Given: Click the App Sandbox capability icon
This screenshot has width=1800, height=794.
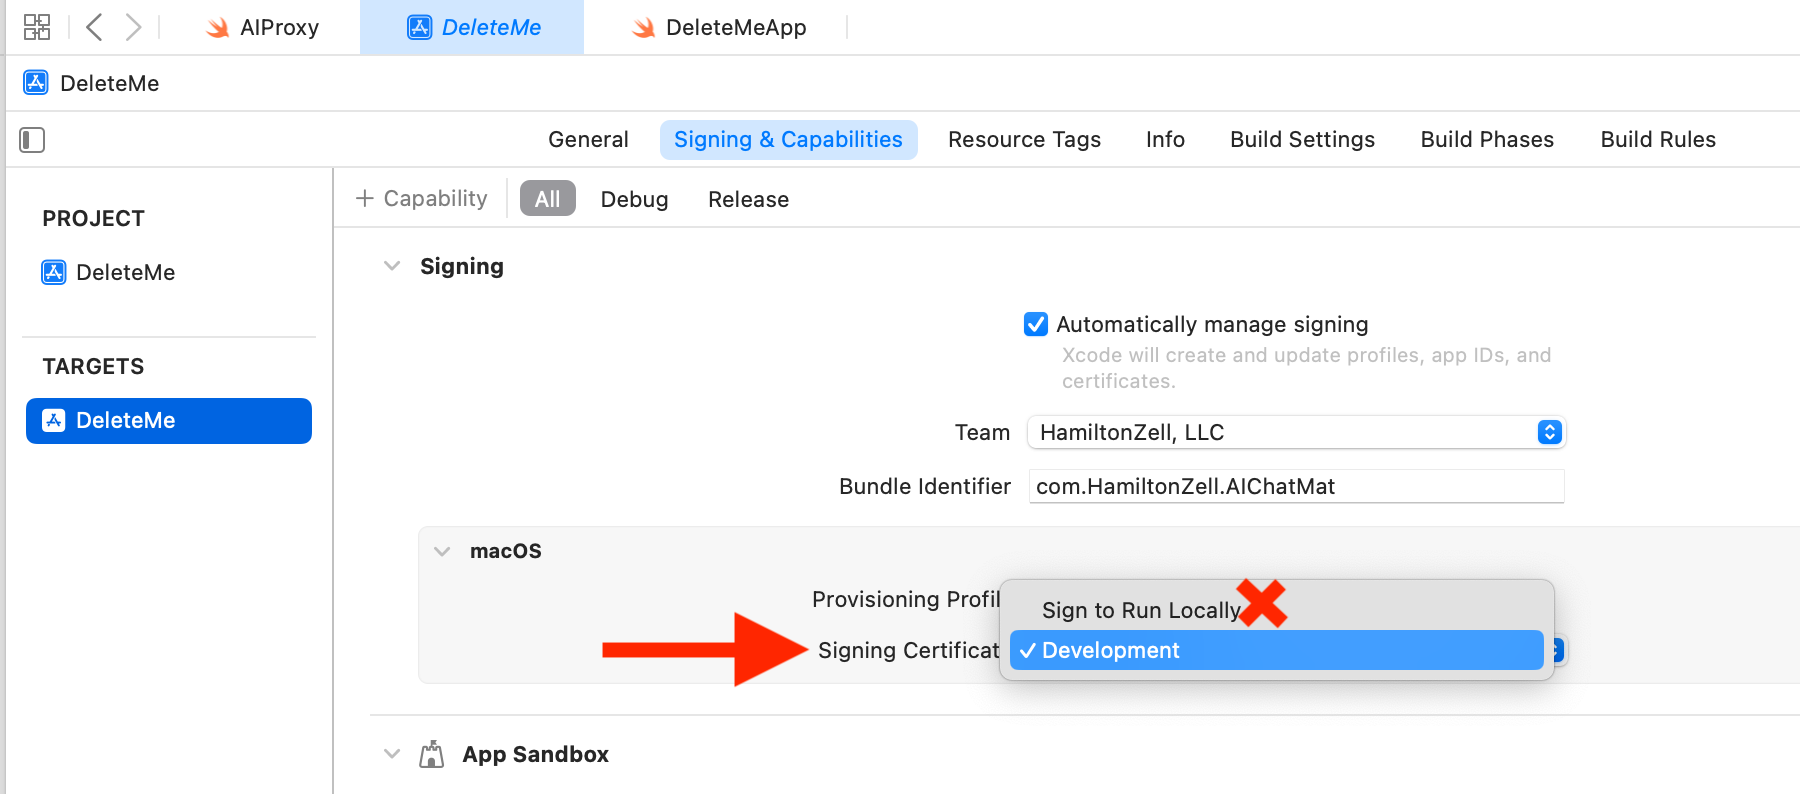Looking at the screenshot, I should click(431, 754).
